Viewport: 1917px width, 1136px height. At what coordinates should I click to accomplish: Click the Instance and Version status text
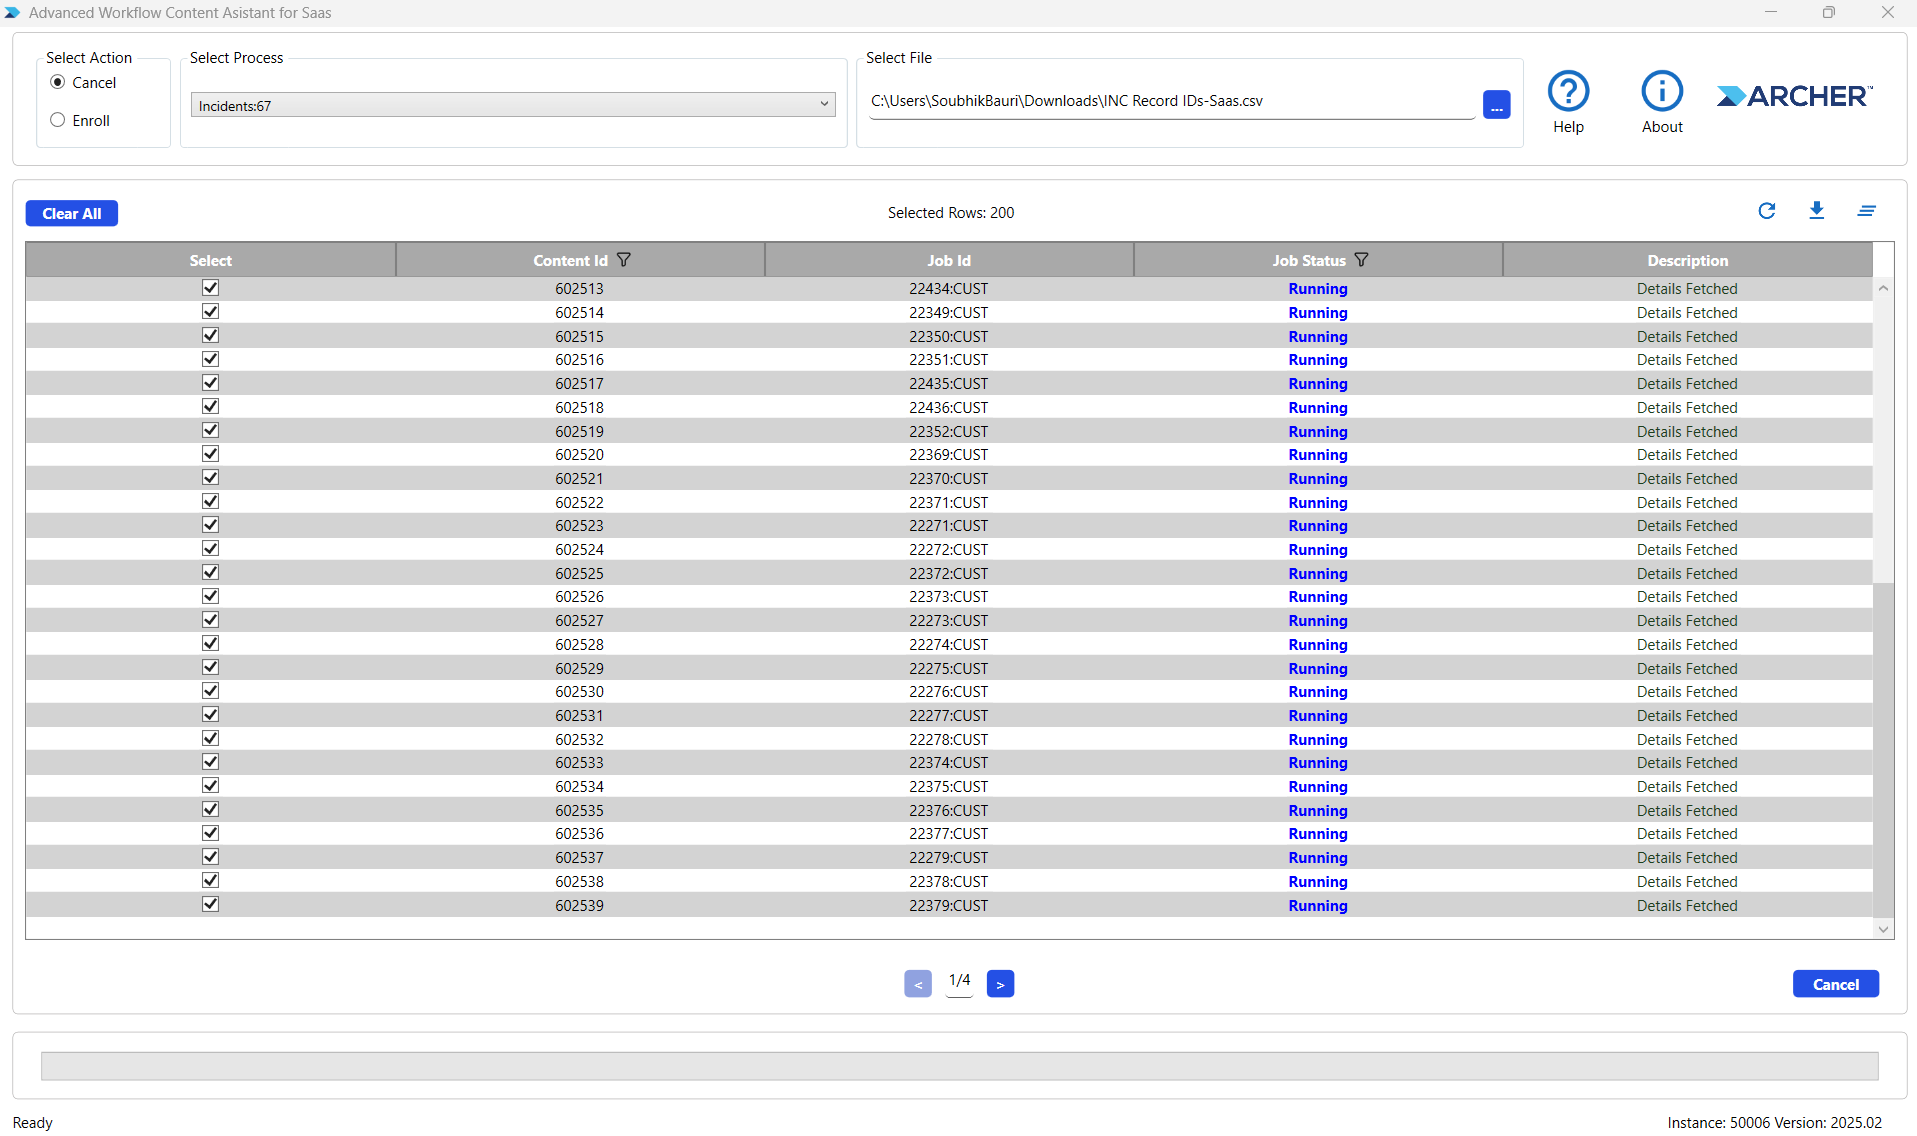point(1774,1122)
